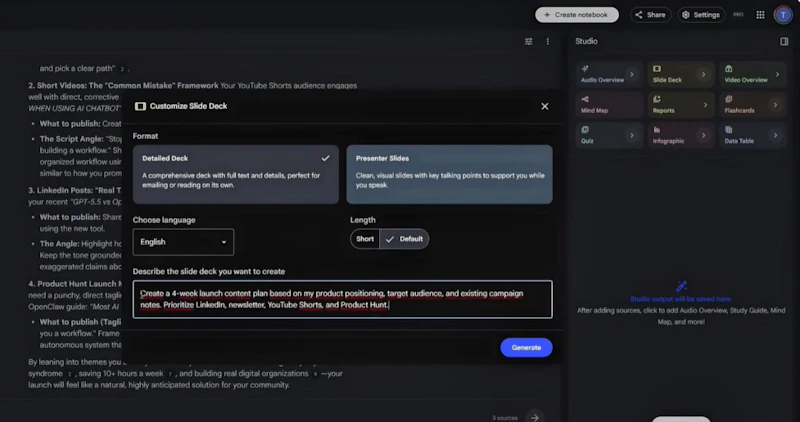Click citation marker 9 after 'digital organizations'
Viewport: 800px width, 422px height.
click(x=315, y=374)
